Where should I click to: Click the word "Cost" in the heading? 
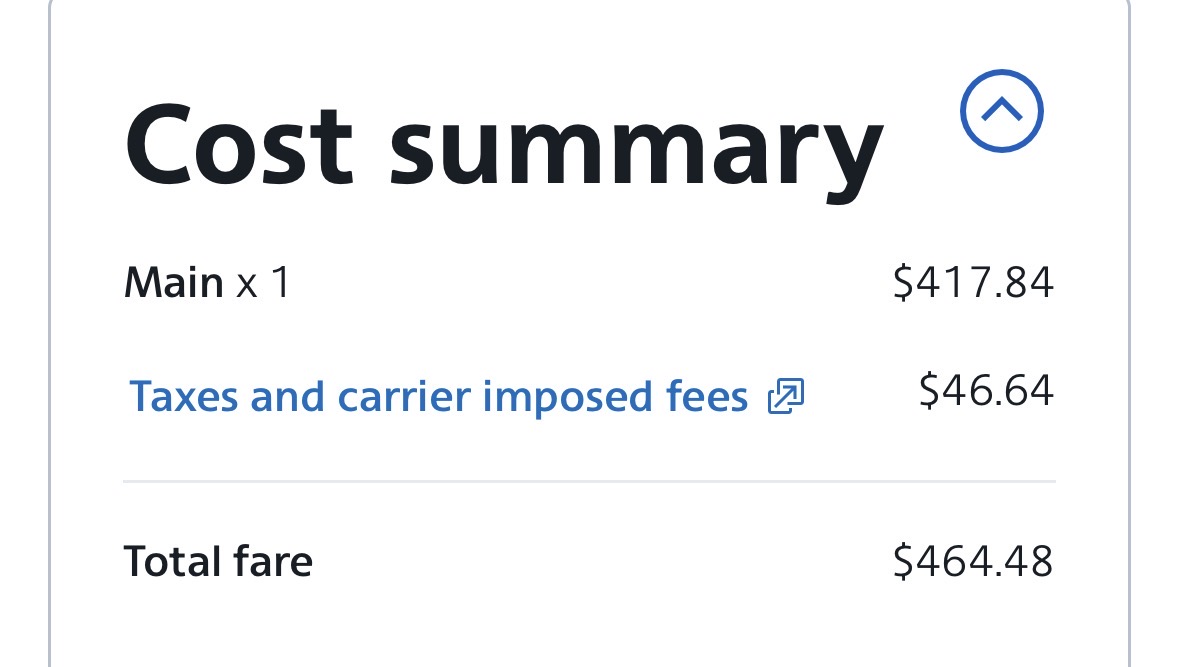coord(238,147)
